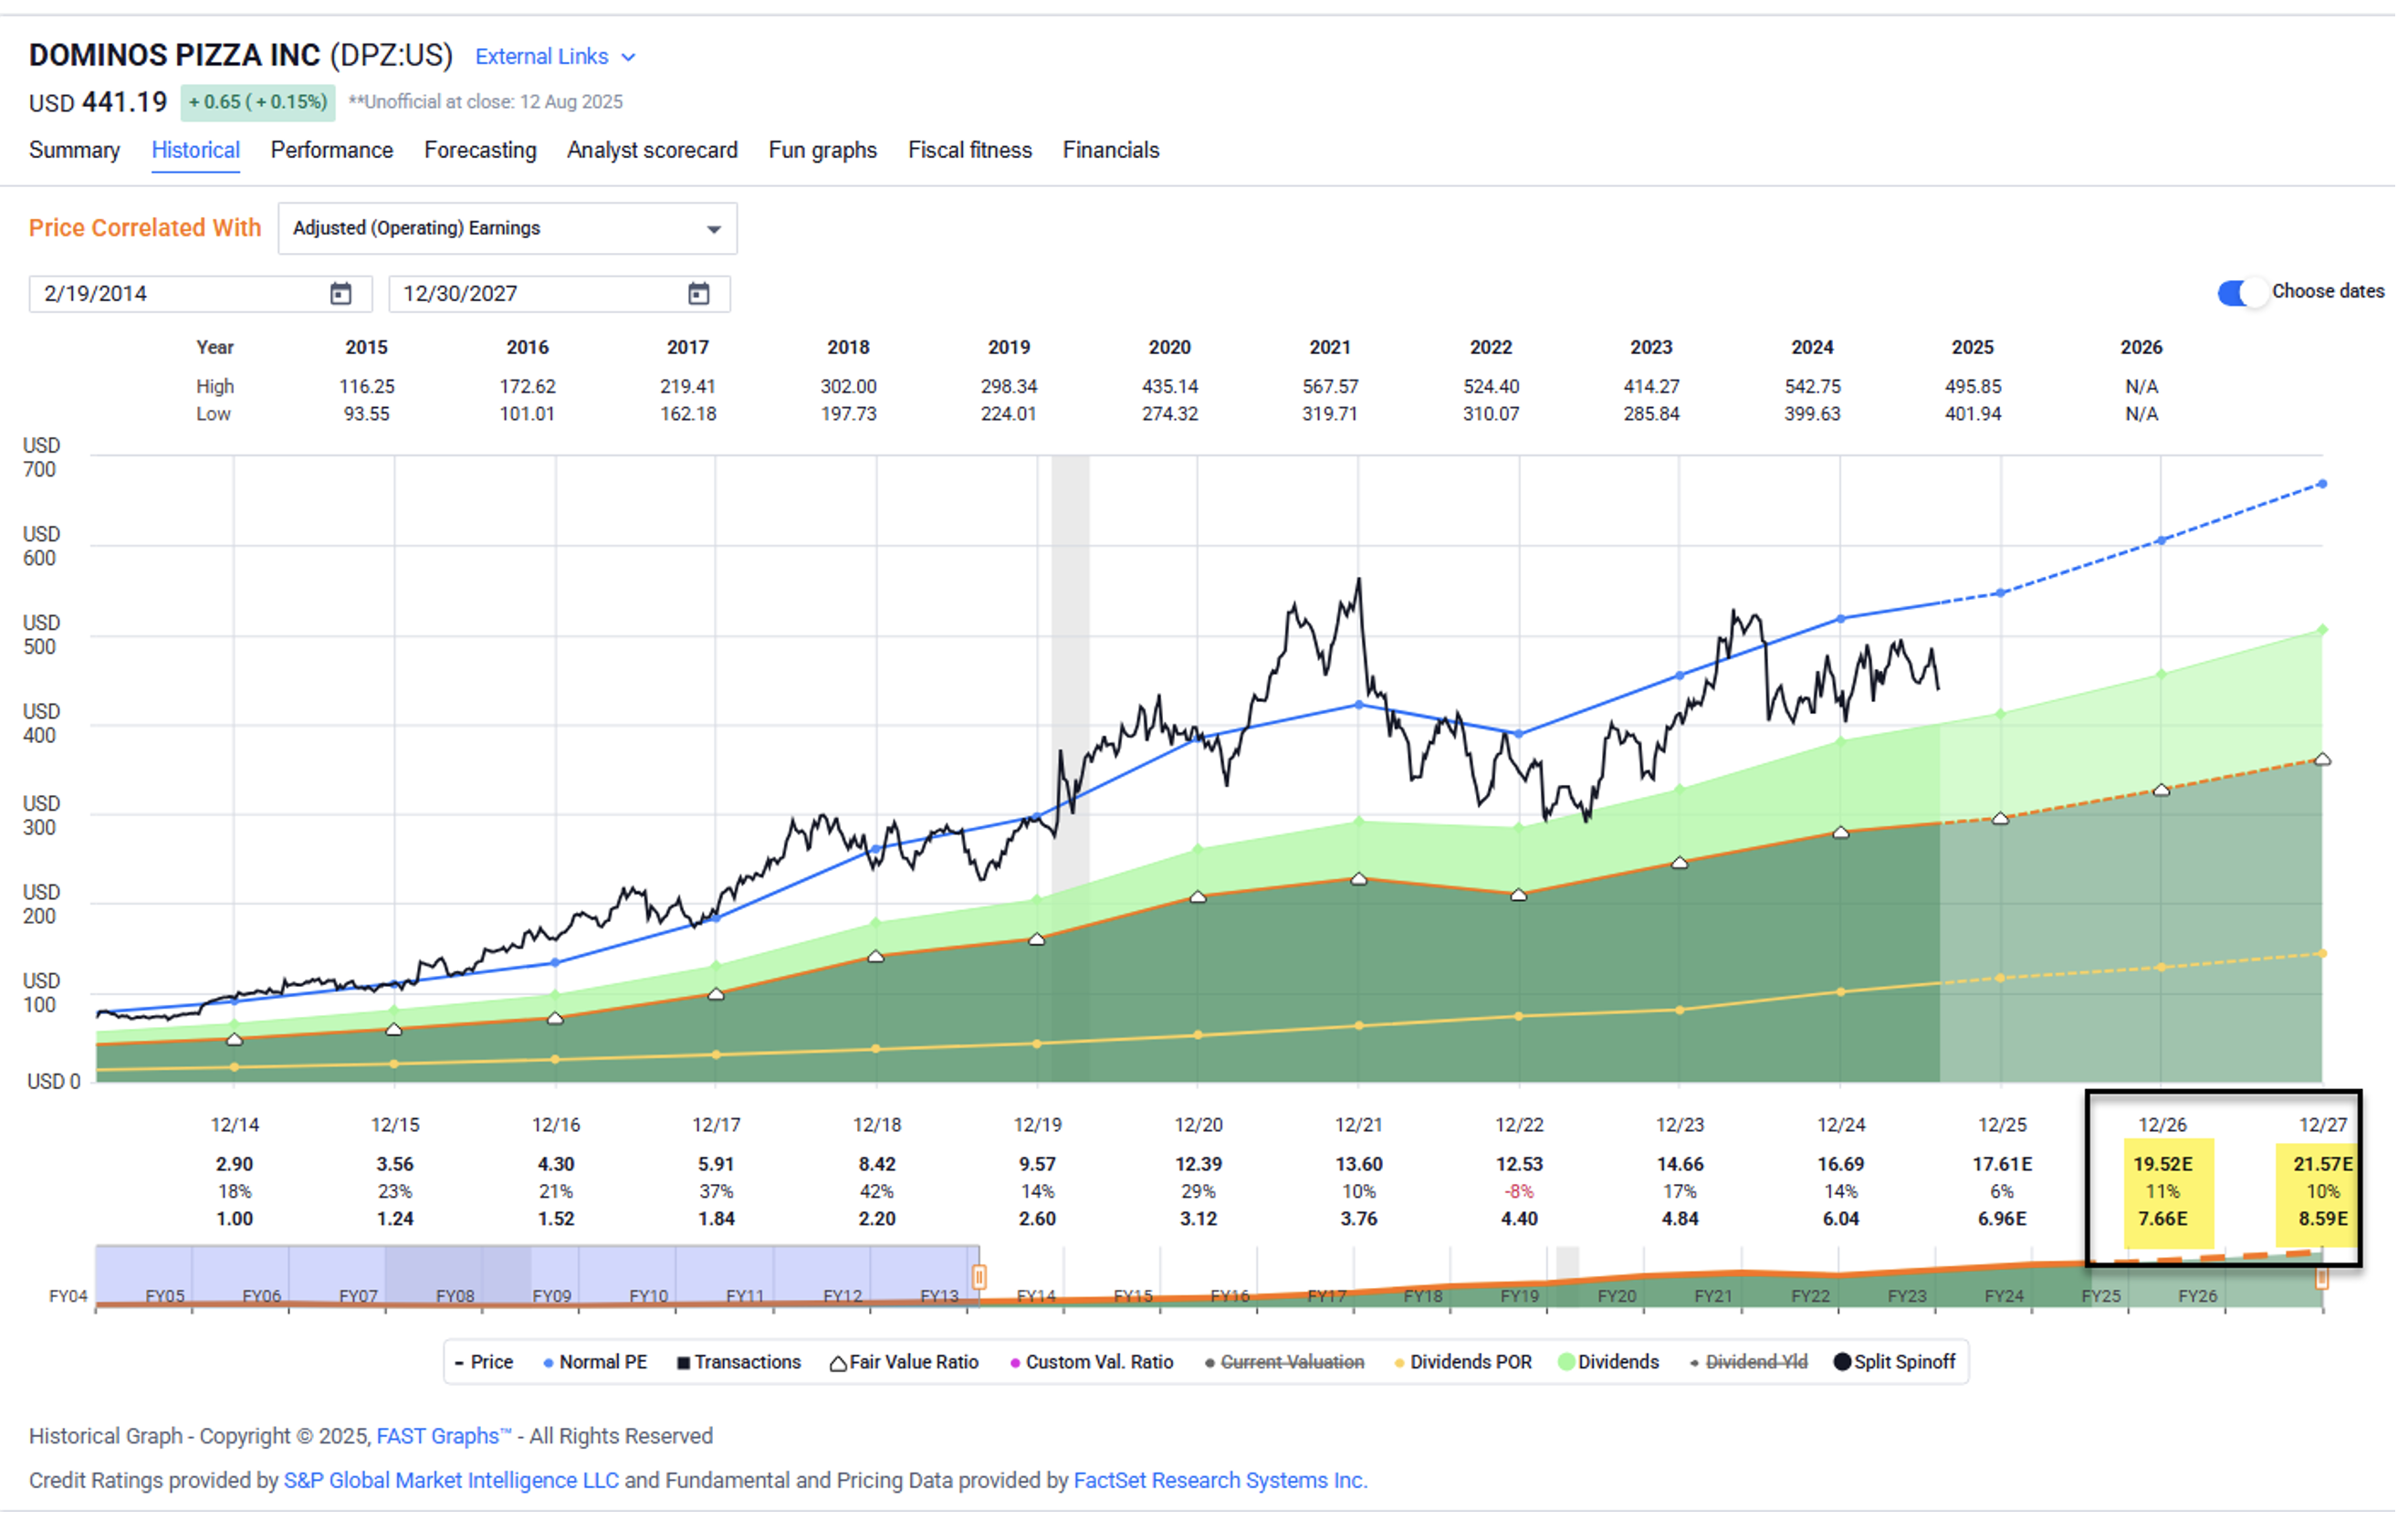This screenshot has height=1530, width=2408.
Task: Click the 12/21 Normal PE data point
Action: click(1359, 705)
